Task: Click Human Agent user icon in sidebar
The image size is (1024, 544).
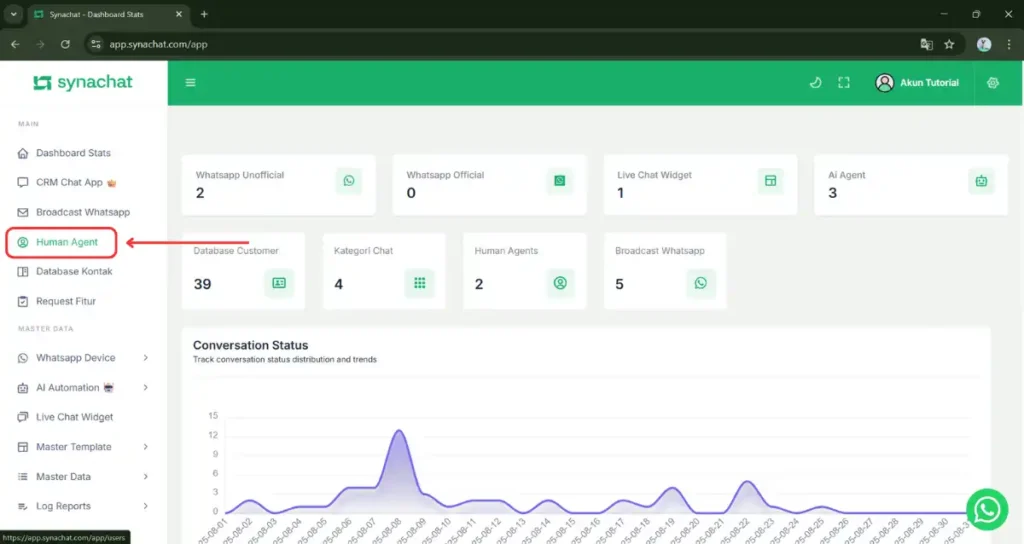Action: [x=23, y=242]
